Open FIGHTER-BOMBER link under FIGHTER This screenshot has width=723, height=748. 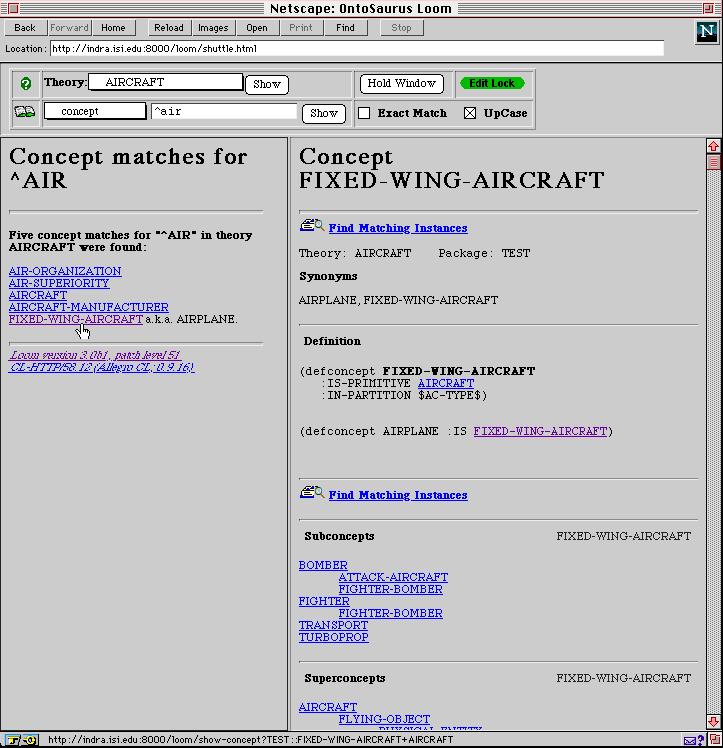click(391, 613)
